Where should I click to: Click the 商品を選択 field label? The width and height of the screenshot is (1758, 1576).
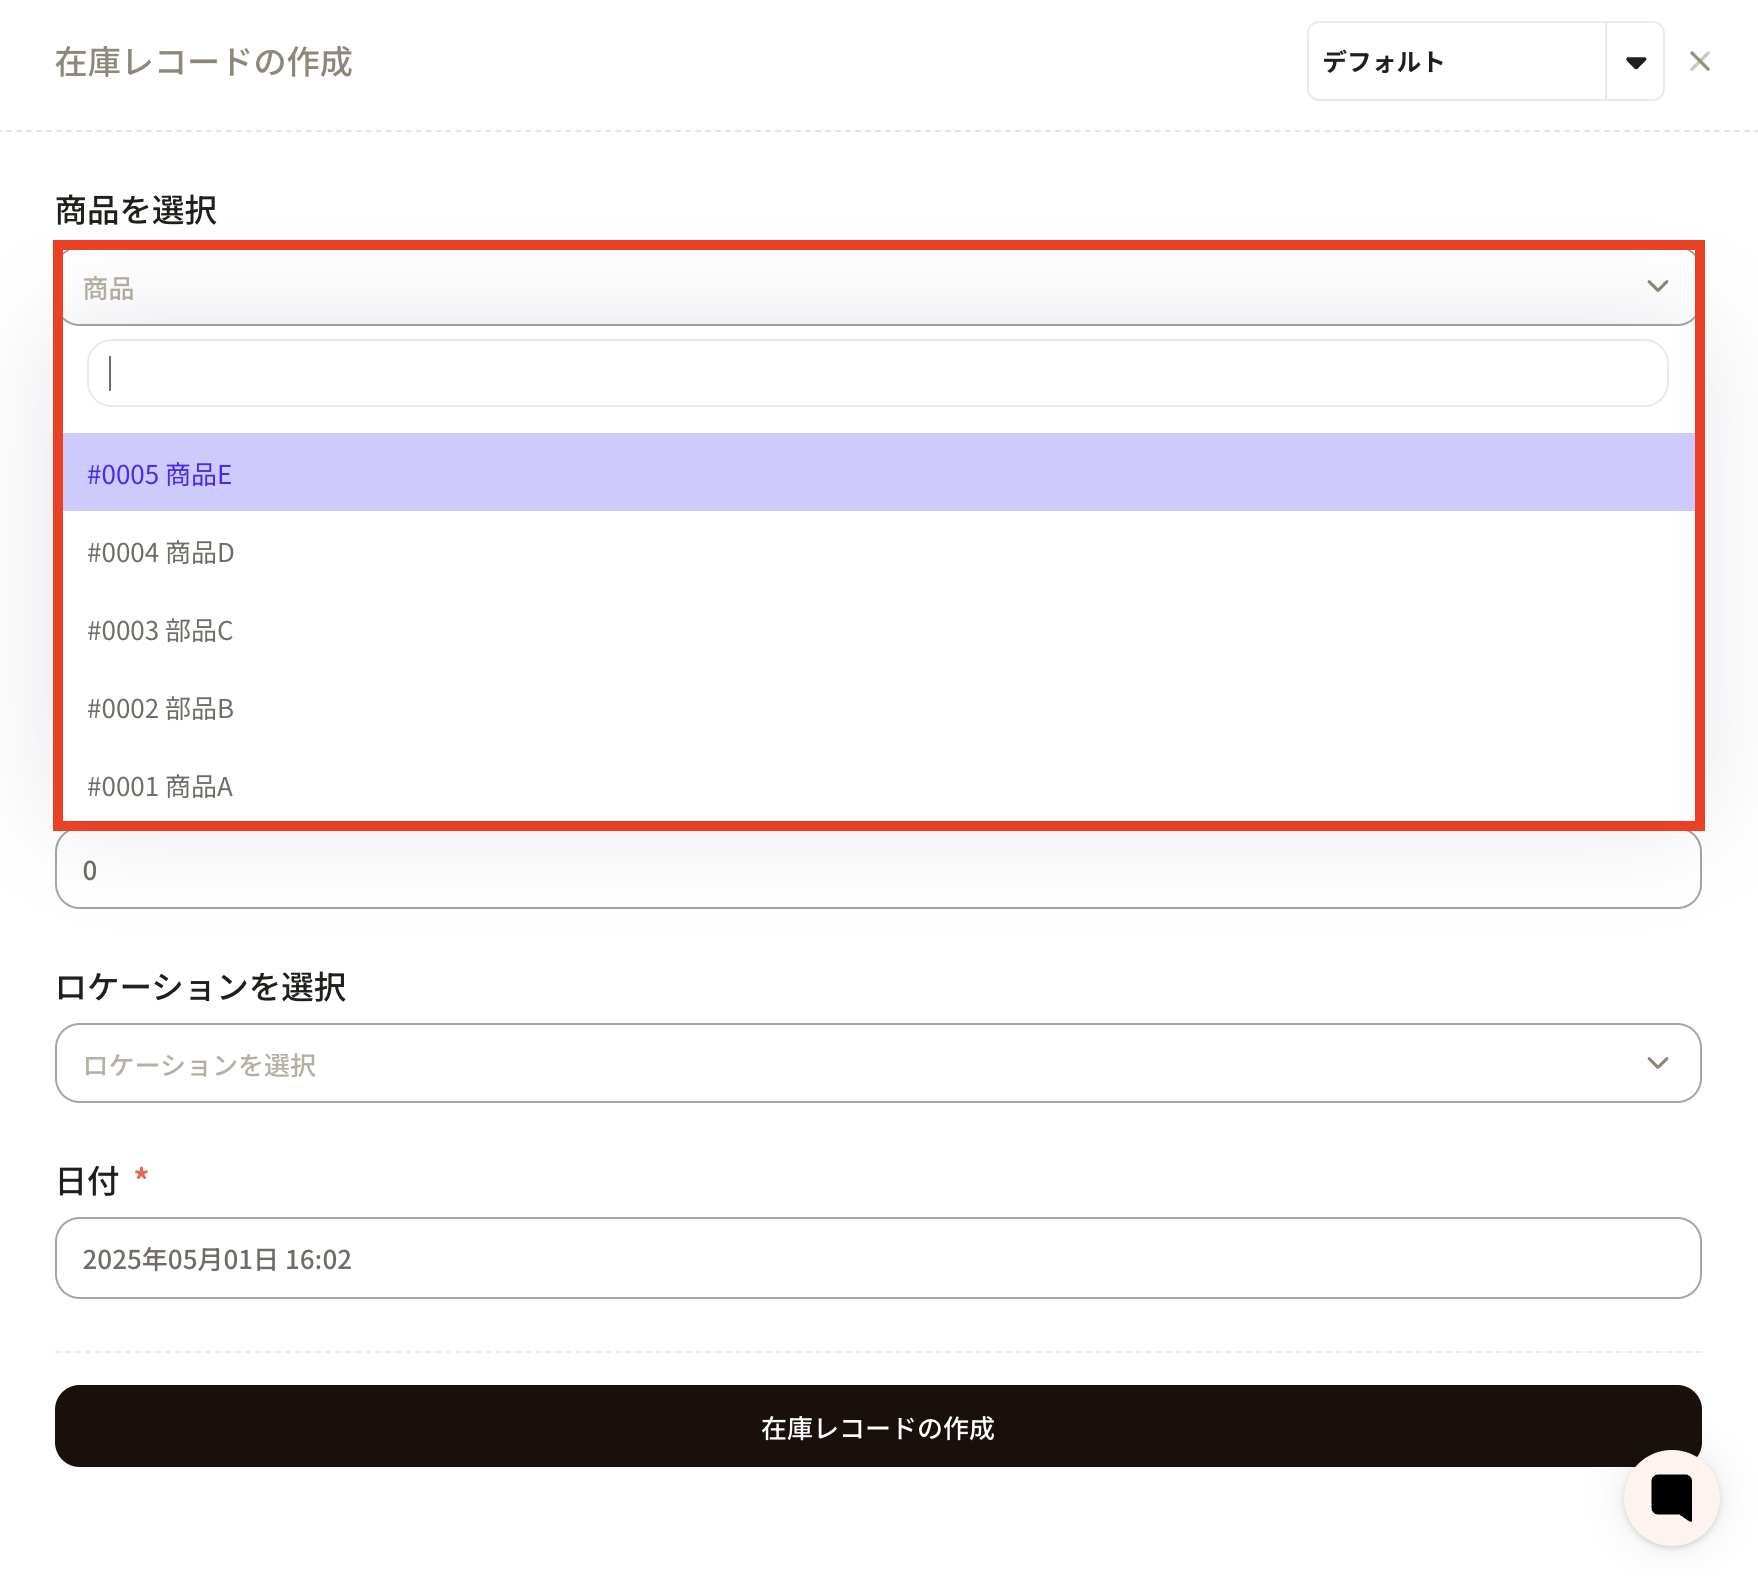coord(136,210)
